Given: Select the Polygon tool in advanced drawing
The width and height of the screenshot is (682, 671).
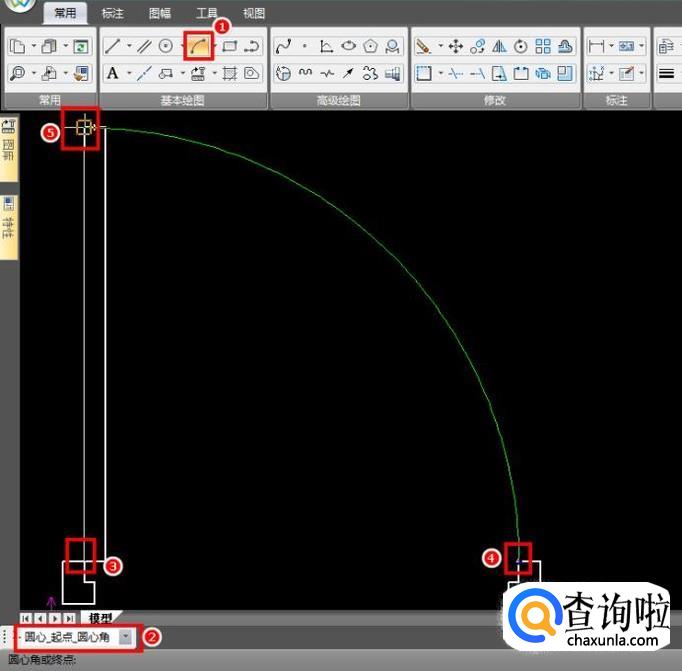Looking at the screenshot, I should [371, 46].
